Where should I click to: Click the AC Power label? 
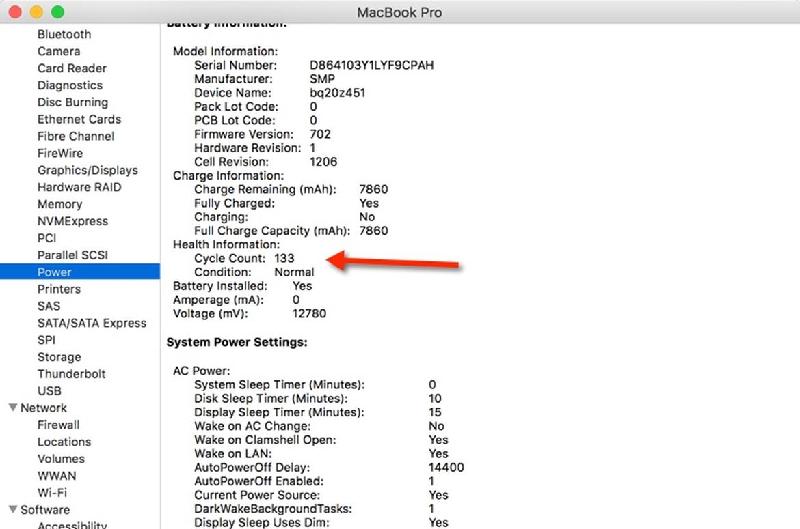coord(202,371)
